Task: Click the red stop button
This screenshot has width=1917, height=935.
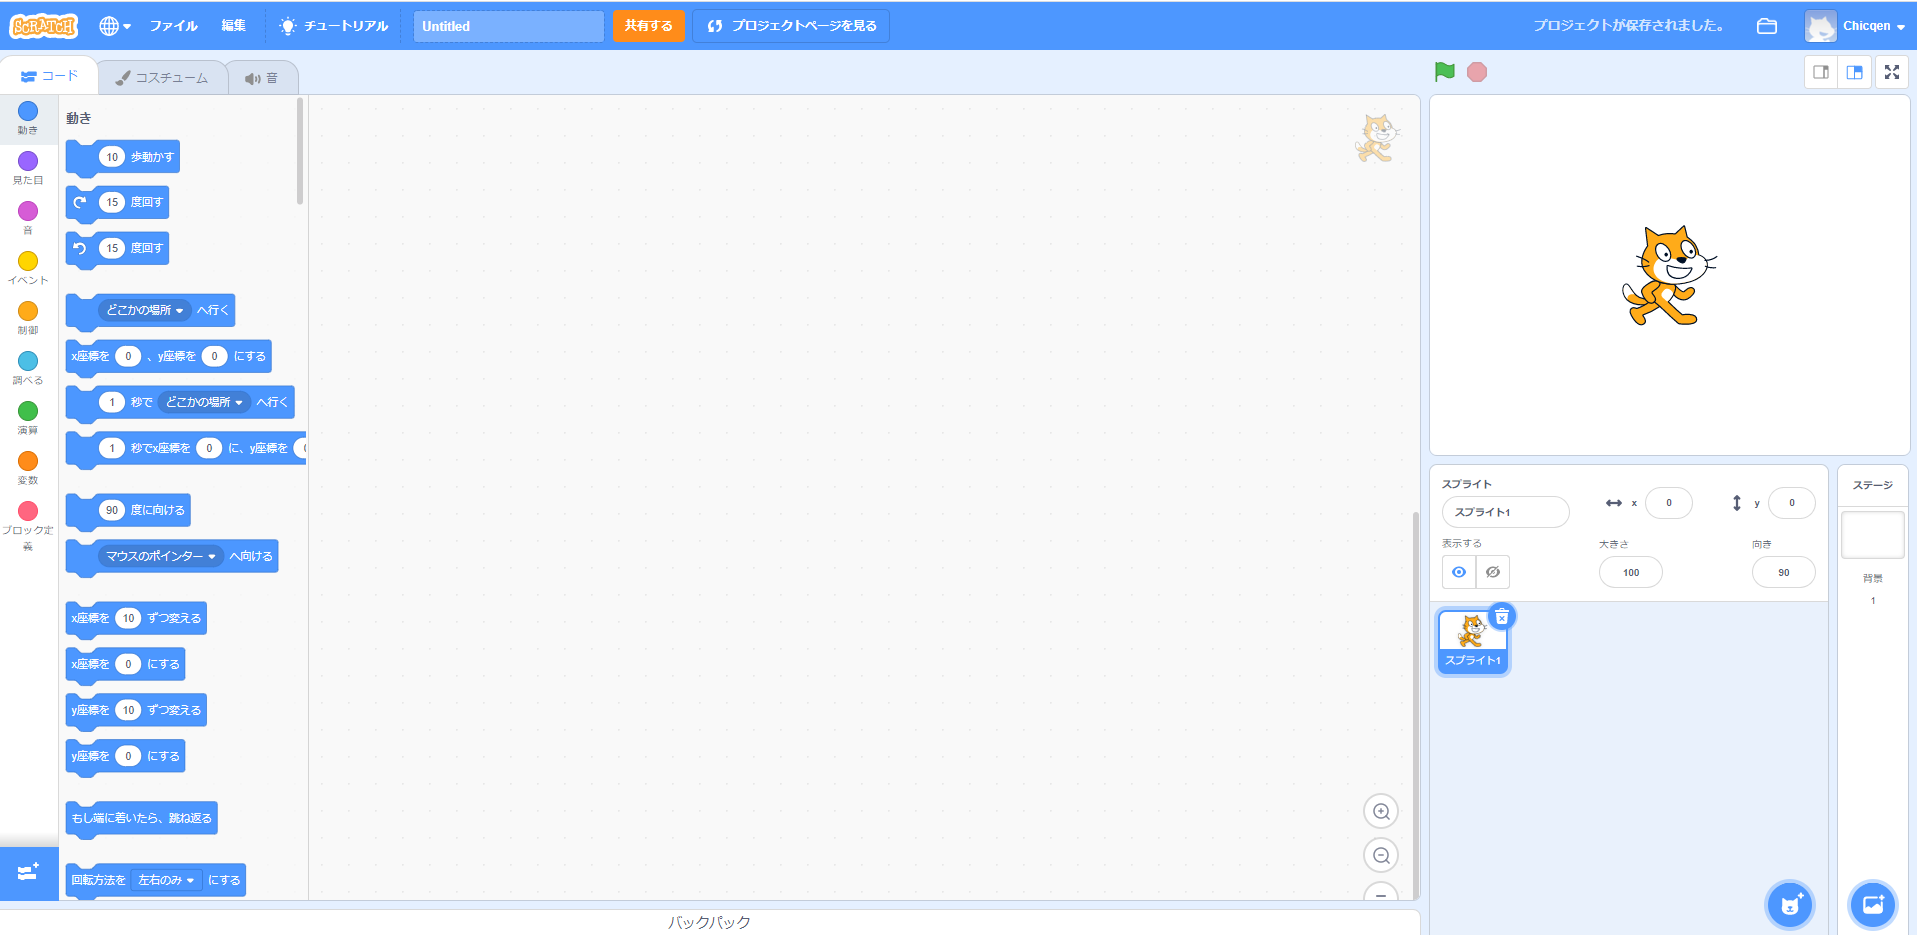Action: click(x=1476, y=72)
